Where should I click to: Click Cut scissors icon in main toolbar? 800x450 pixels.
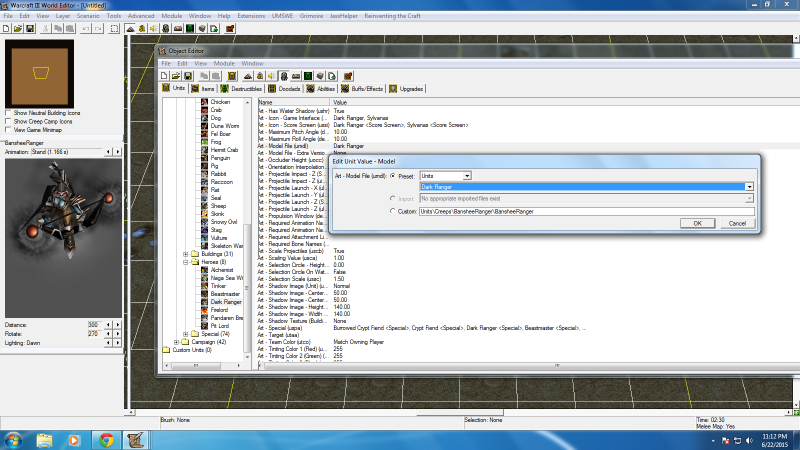tap(45, 29)
